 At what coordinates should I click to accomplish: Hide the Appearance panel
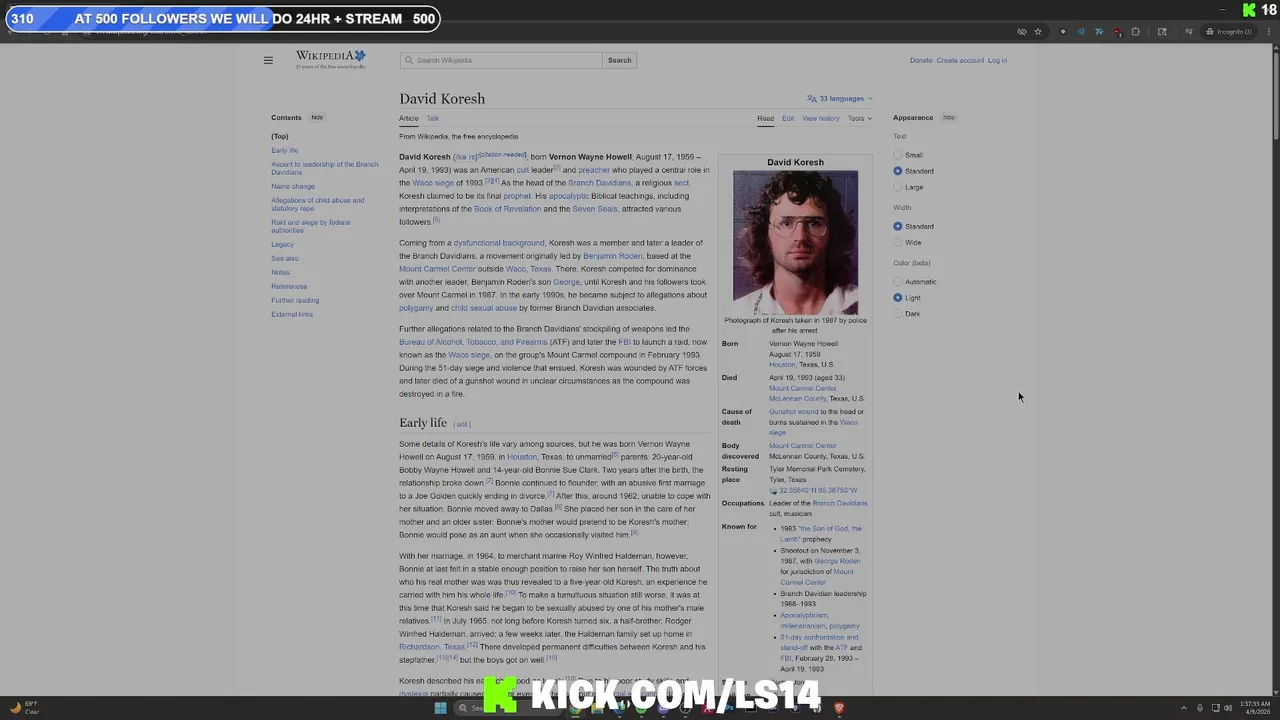click(x=949, y=117)
